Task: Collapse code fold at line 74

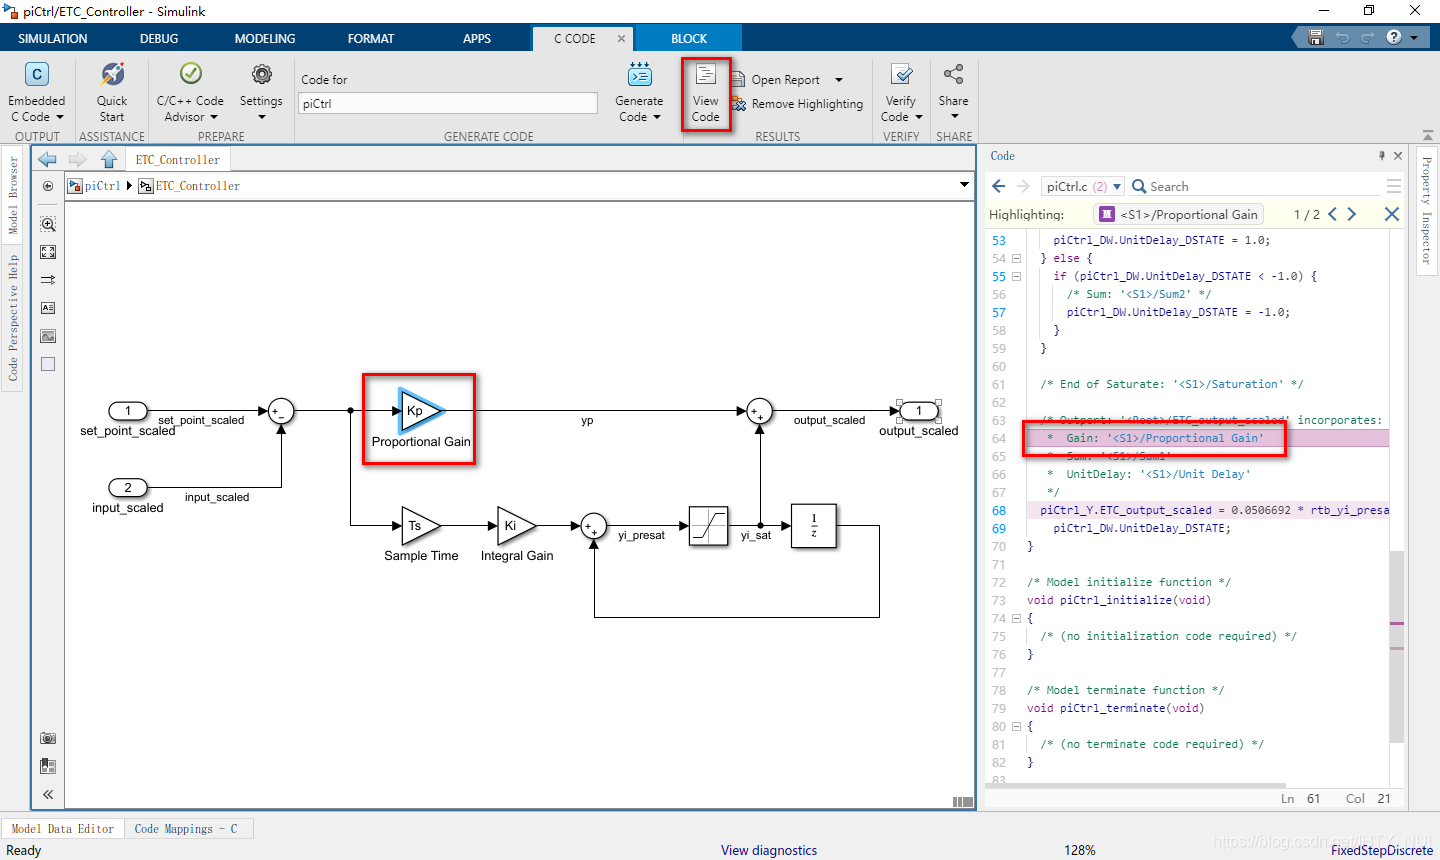Action: [x=1016, y=618]
